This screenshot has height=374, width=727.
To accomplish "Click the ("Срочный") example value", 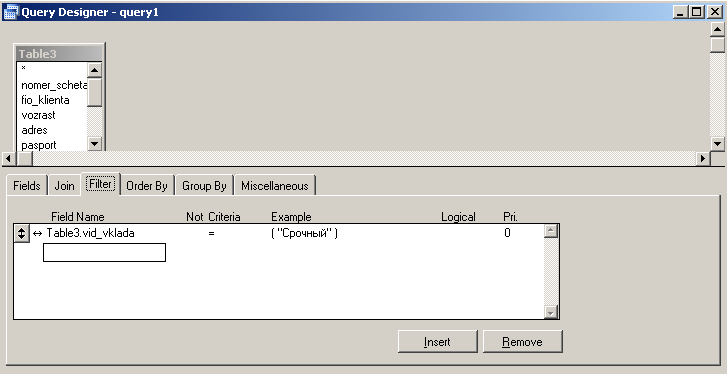I will (x=305, y=233).
